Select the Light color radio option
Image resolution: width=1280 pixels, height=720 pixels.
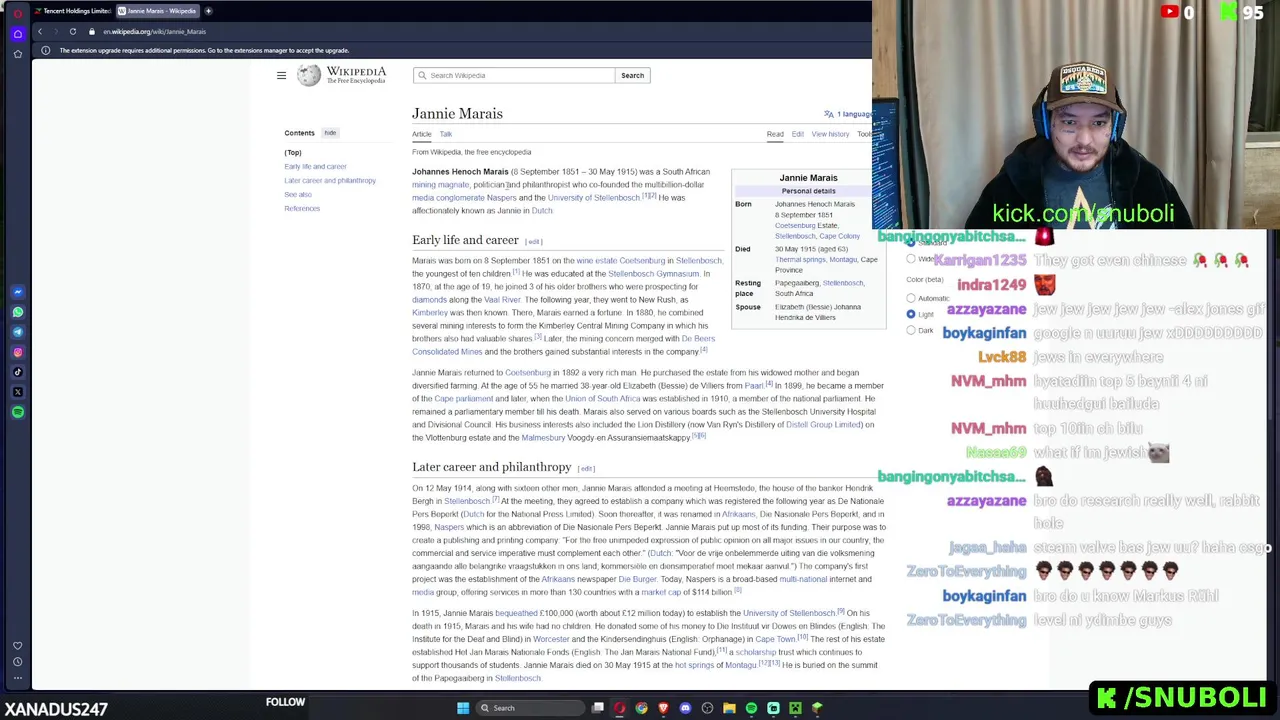911,314
